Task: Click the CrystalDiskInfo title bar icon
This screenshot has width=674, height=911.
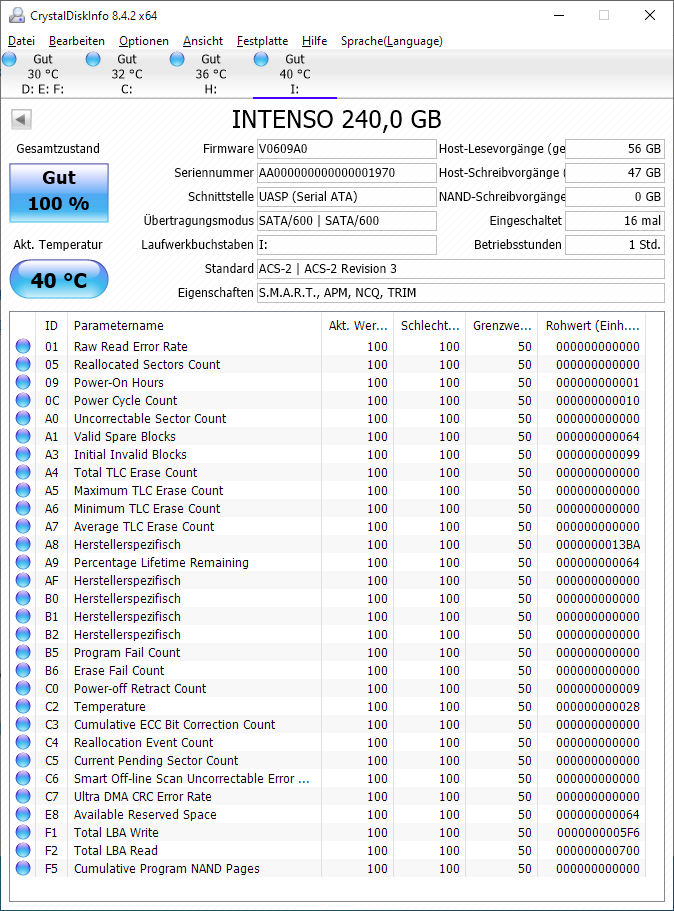Action: pyautogui.click(x=17, y=15)
